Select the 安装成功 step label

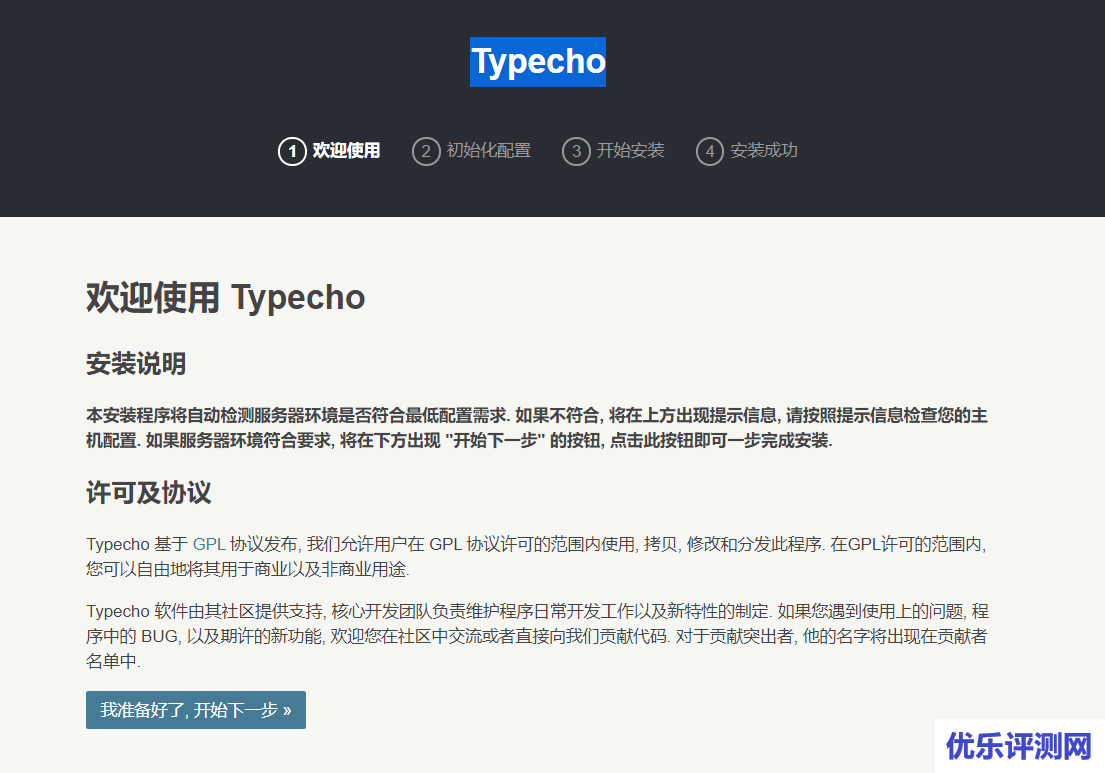(x=763, y=151)
